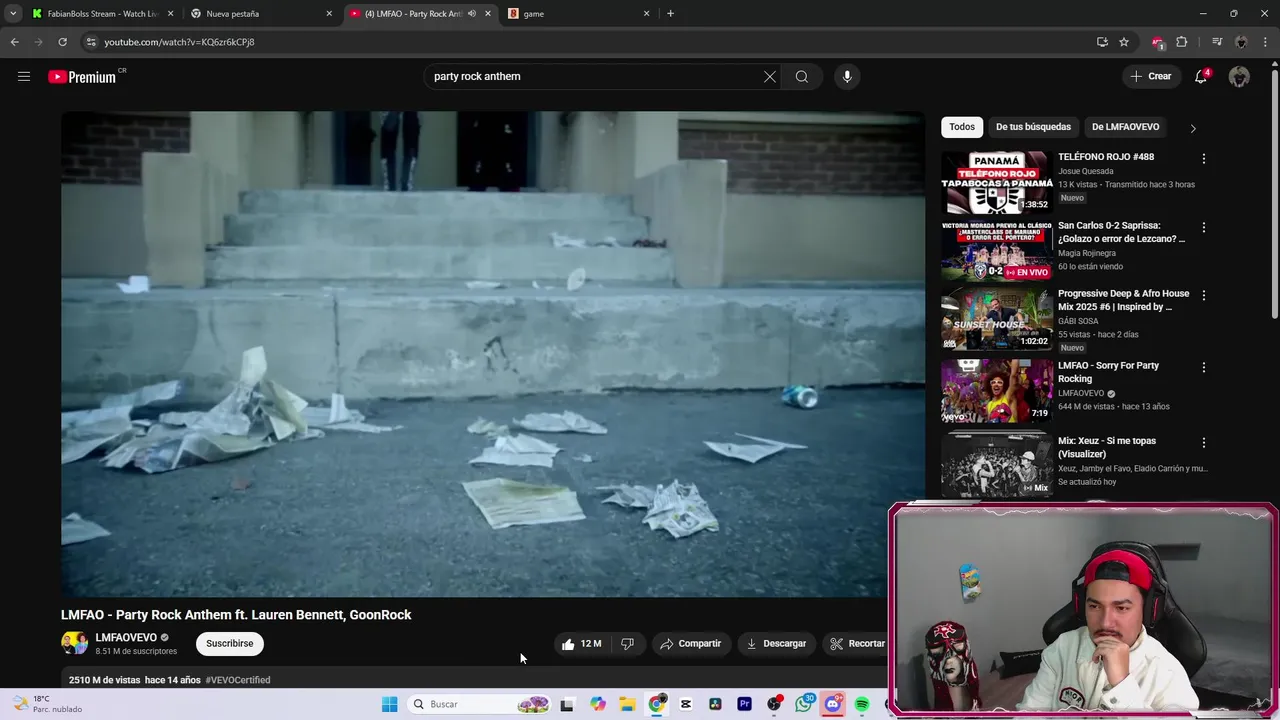The height and width of the screenshot is (720, 1280).
Task: Open Chrome three-dot menu
Action: tap(1267, 42)
